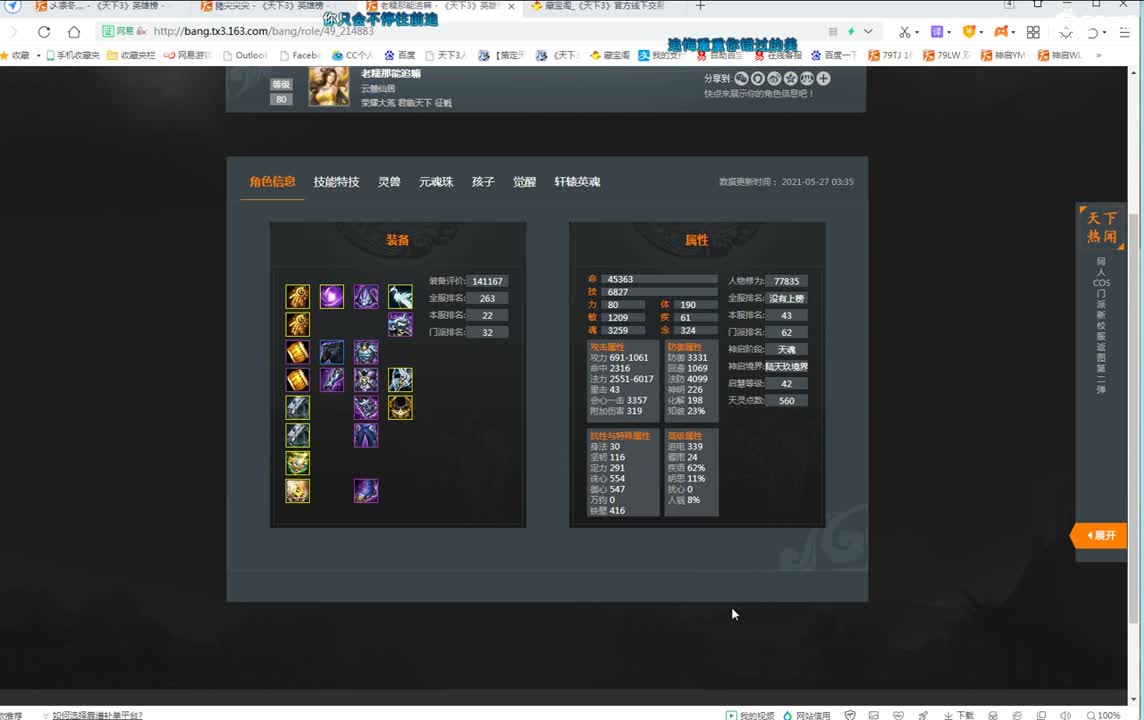Viewport: 1144px width, 720px height.
Task: Open the blue trousers equipment icon
Action: click(366, 435)
